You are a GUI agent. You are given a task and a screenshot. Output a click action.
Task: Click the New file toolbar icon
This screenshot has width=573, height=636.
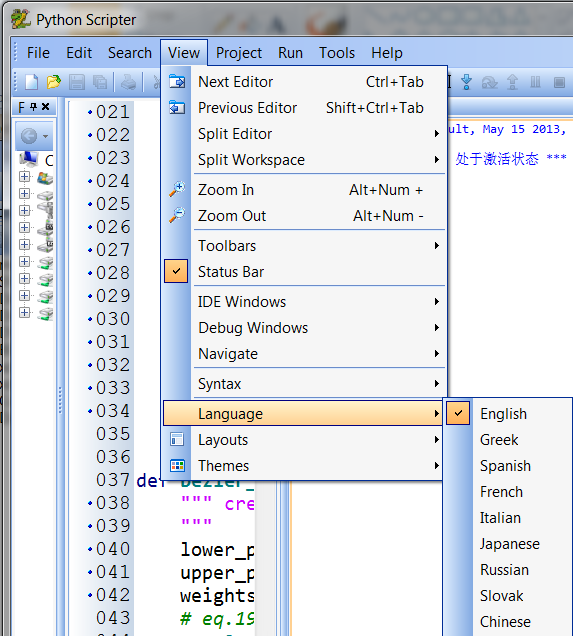(x=32, y=82)
